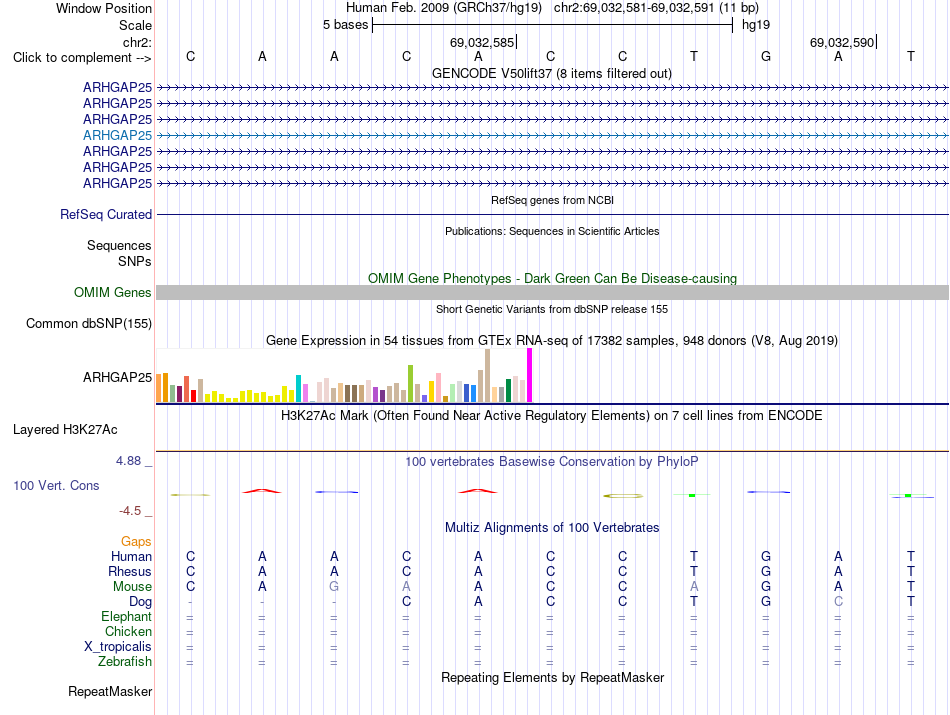Click the OMIM Gene Phenotypes green title
The height and width of the screenshot is (715, 950).
pyautogui.click(x=553, y=278)
